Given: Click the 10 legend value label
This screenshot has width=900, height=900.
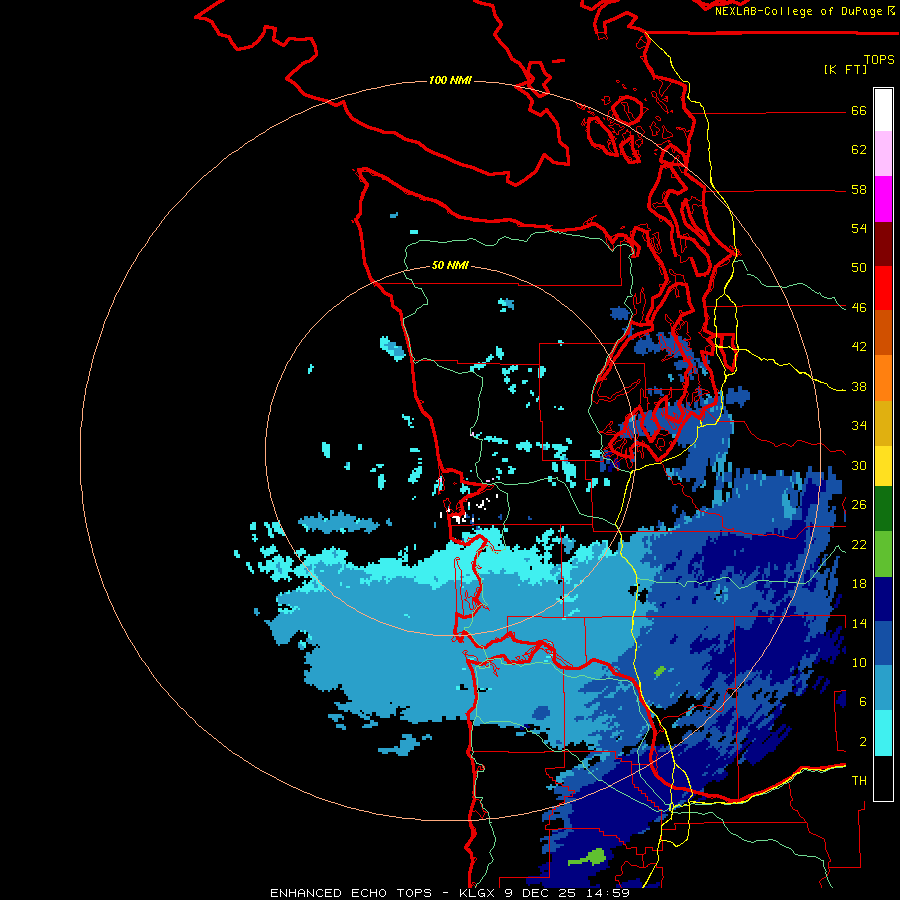Looking at the screenshot, I should [x=859, y=662].
